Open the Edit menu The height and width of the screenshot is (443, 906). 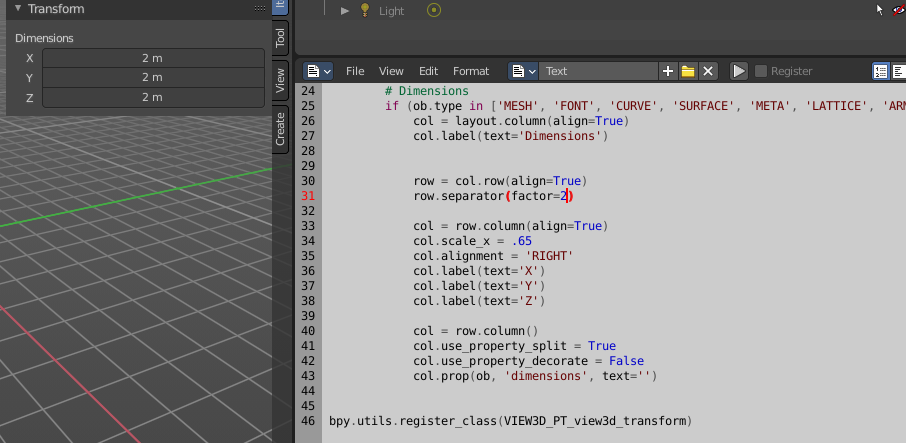click(428, 71)
